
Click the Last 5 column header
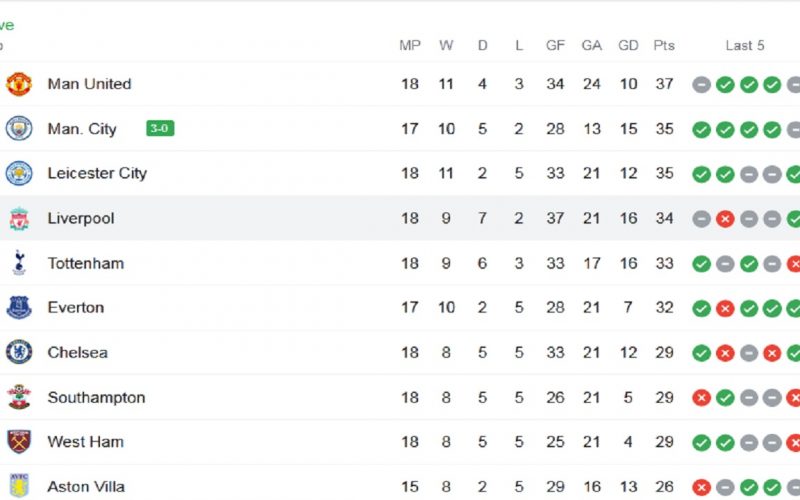745,45
